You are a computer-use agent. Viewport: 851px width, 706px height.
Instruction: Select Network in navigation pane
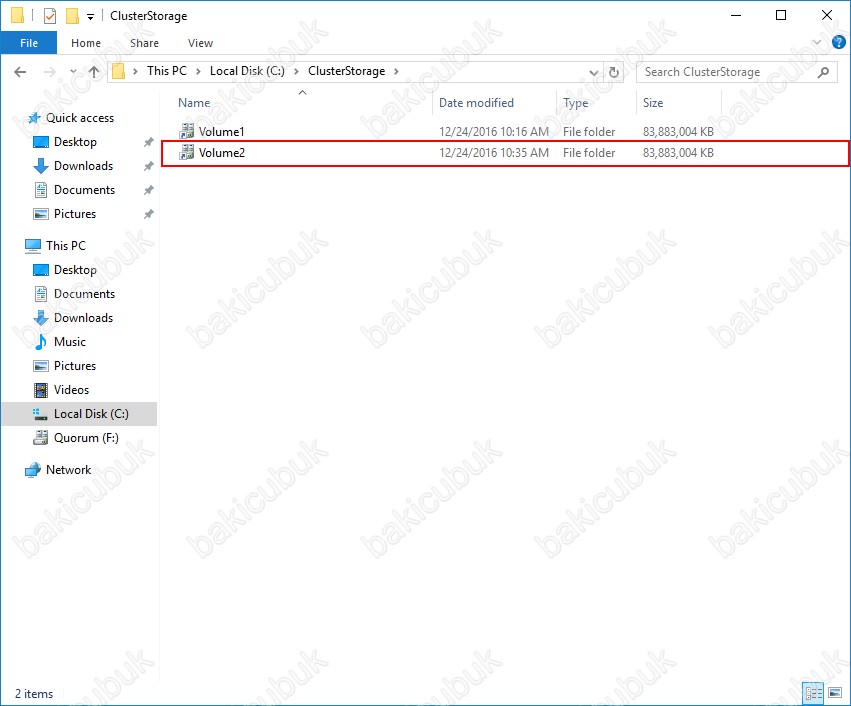pos(68,470)
